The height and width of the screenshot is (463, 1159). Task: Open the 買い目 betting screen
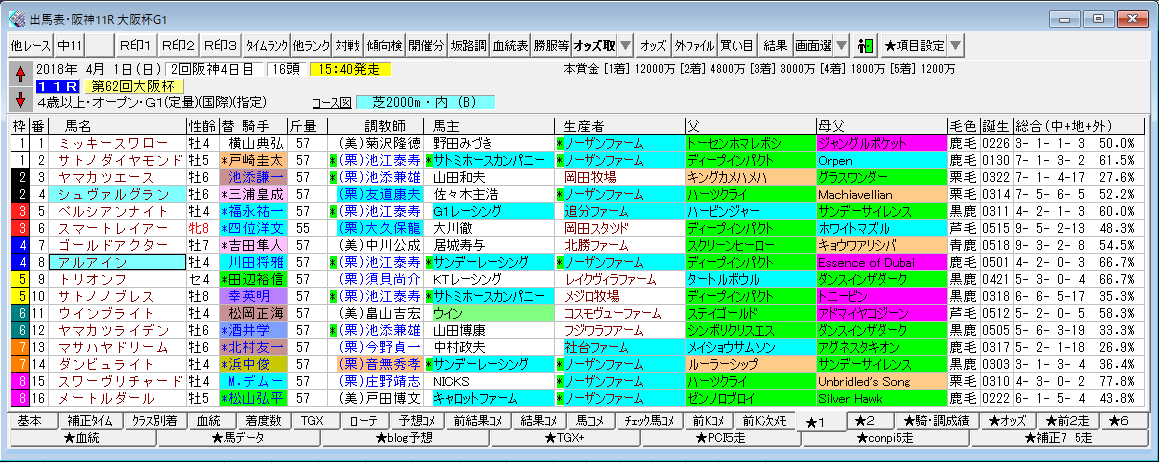737,46
